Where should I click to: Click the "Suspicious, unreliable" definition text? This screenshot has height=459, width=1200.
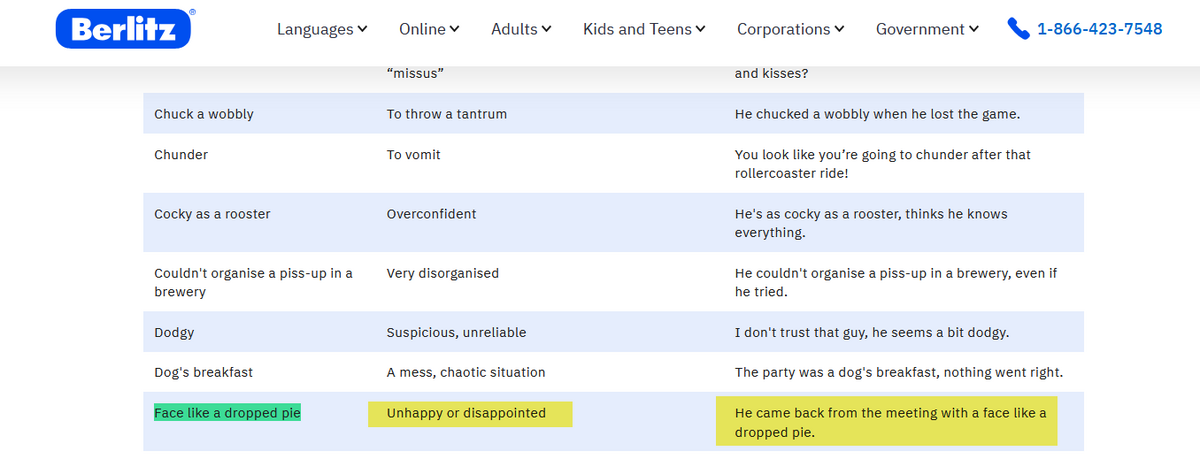point(456,332)
